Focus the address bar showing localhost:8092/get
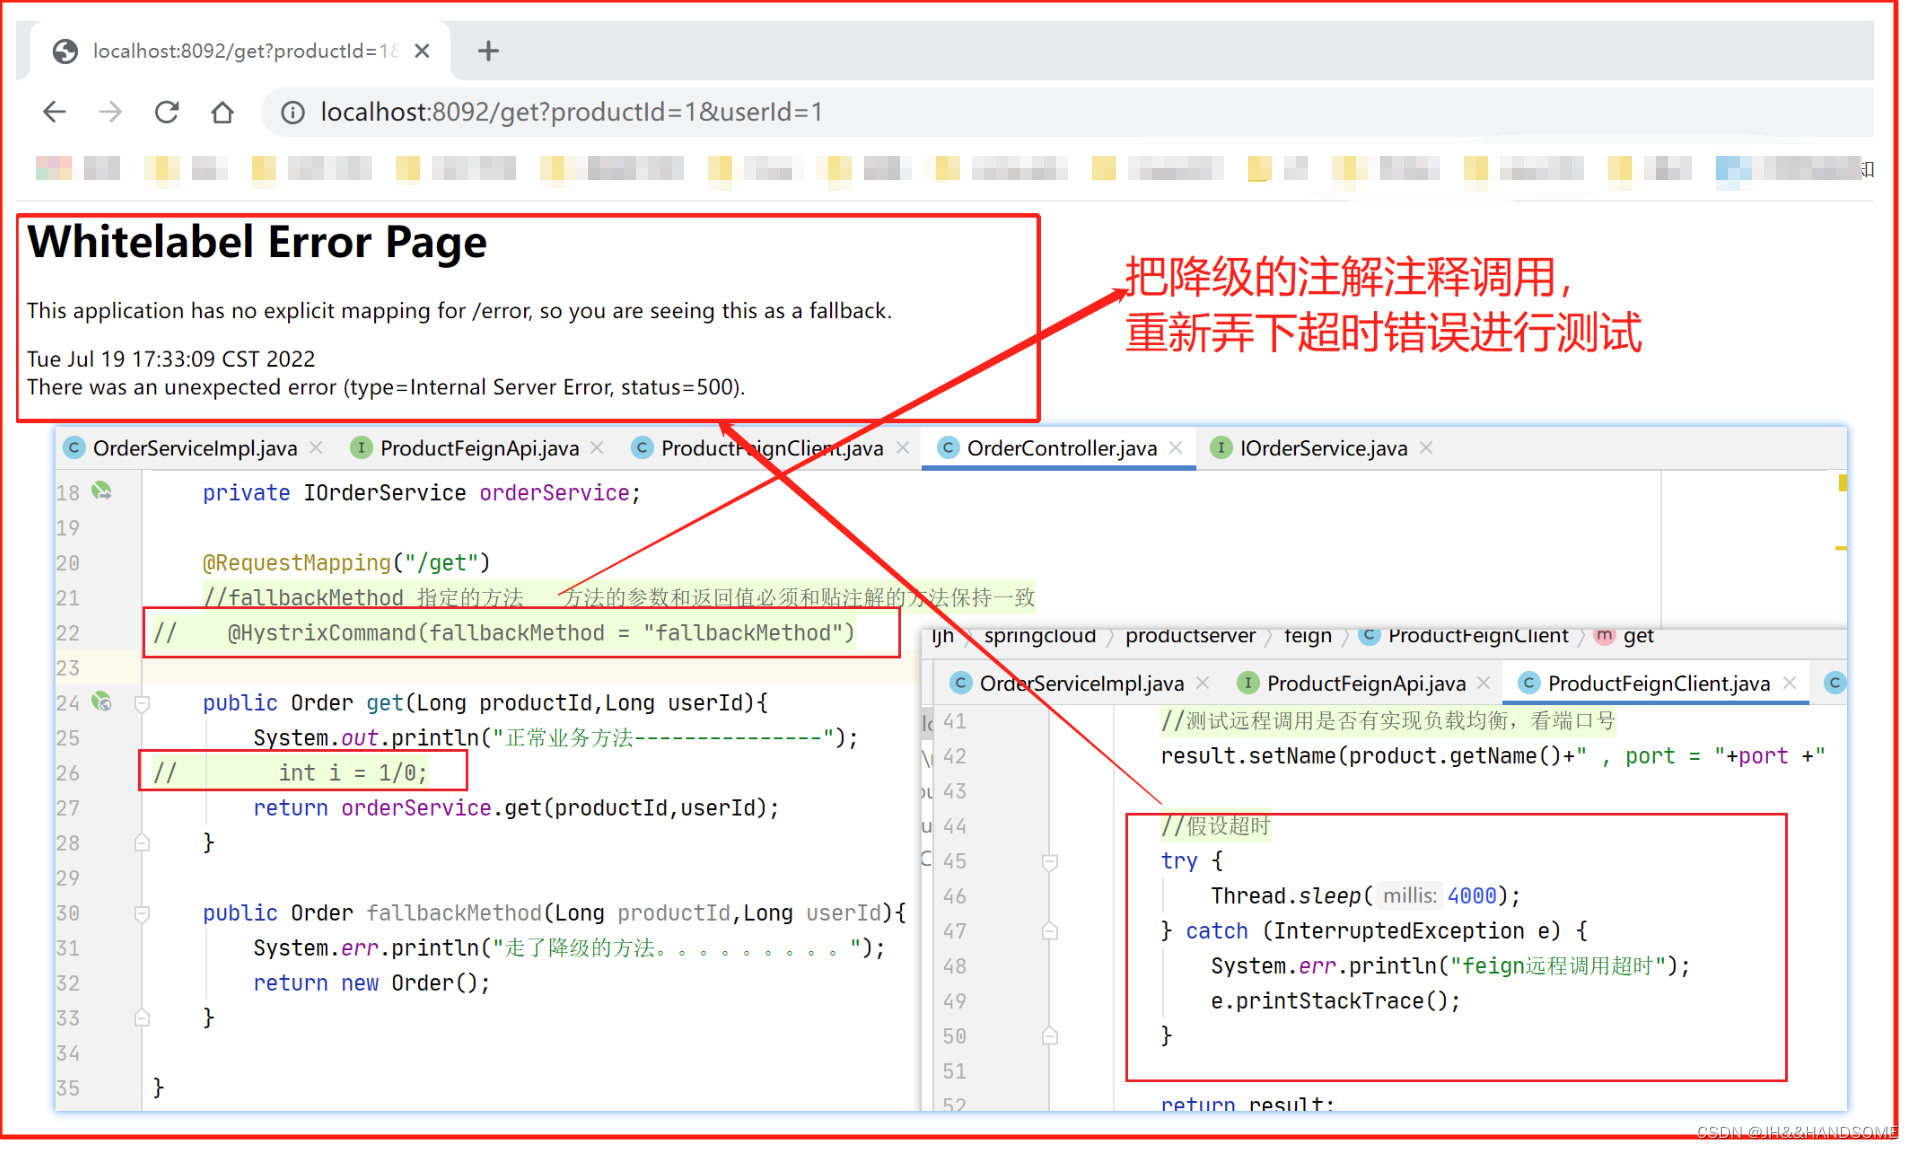 [x=1065, y=112]
